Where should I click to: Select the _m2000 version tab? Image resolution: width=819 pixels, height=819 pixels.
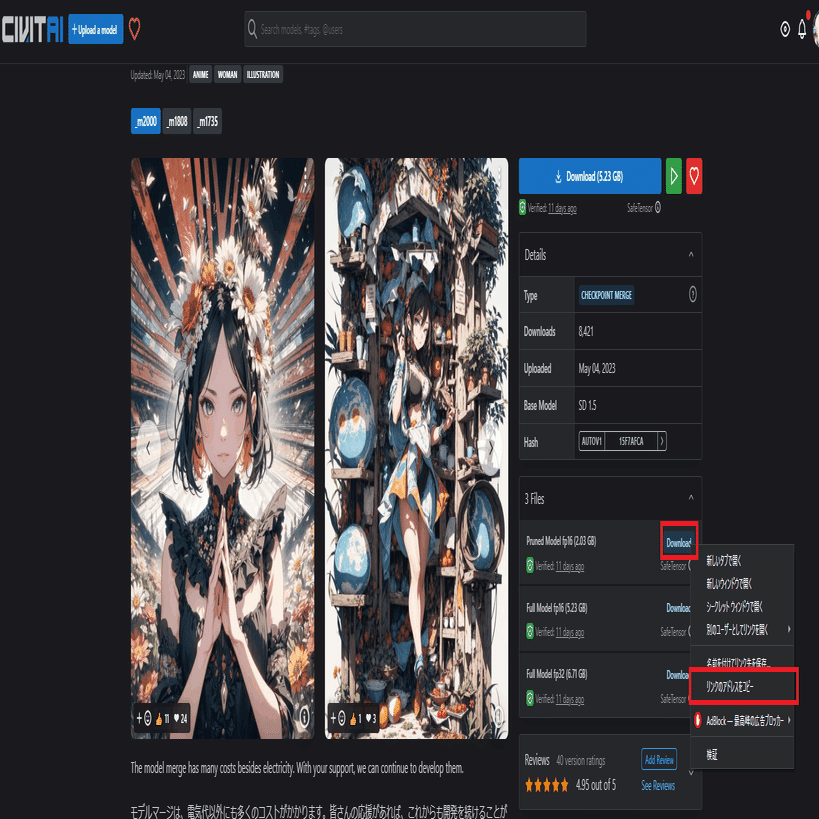click(146, 121)
